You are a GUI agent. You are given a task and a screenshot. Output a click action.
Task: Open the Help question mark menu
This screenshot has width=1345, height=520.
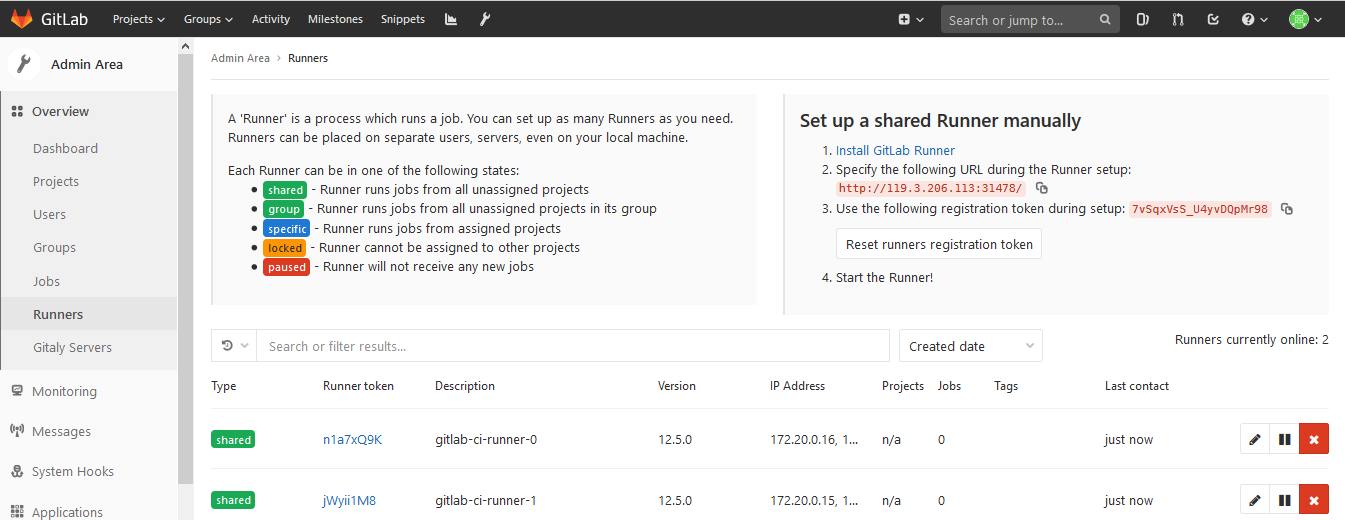[1254, 19]
